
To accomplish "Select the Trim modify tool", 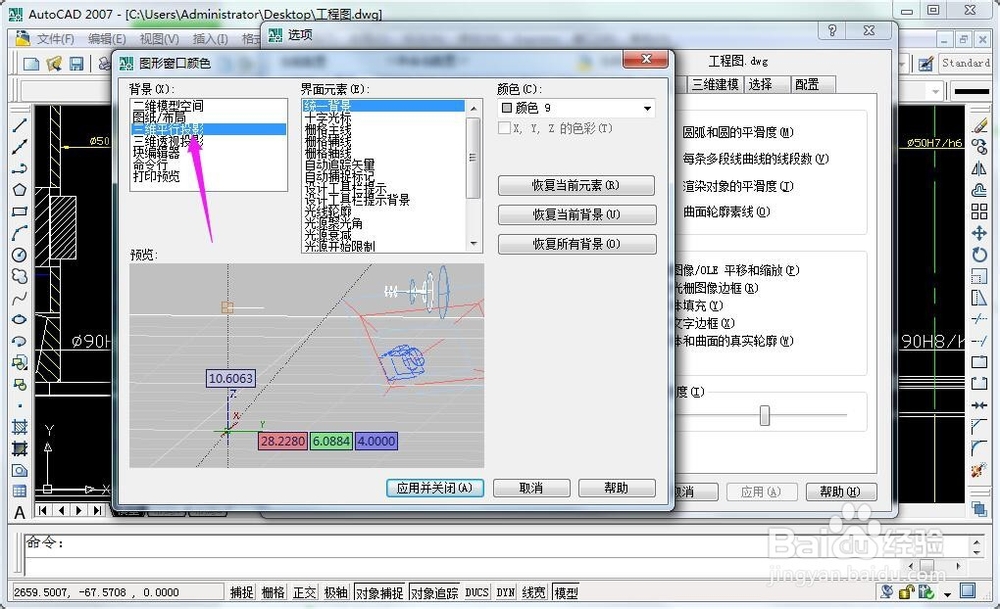I will (980, 319).
